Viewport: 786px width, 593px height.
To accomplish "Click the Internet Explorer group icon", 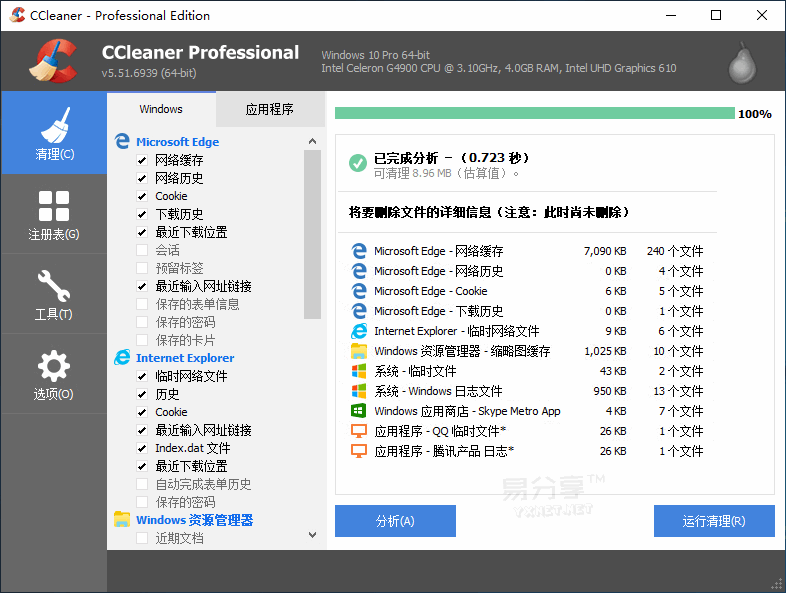I will 122,357.
